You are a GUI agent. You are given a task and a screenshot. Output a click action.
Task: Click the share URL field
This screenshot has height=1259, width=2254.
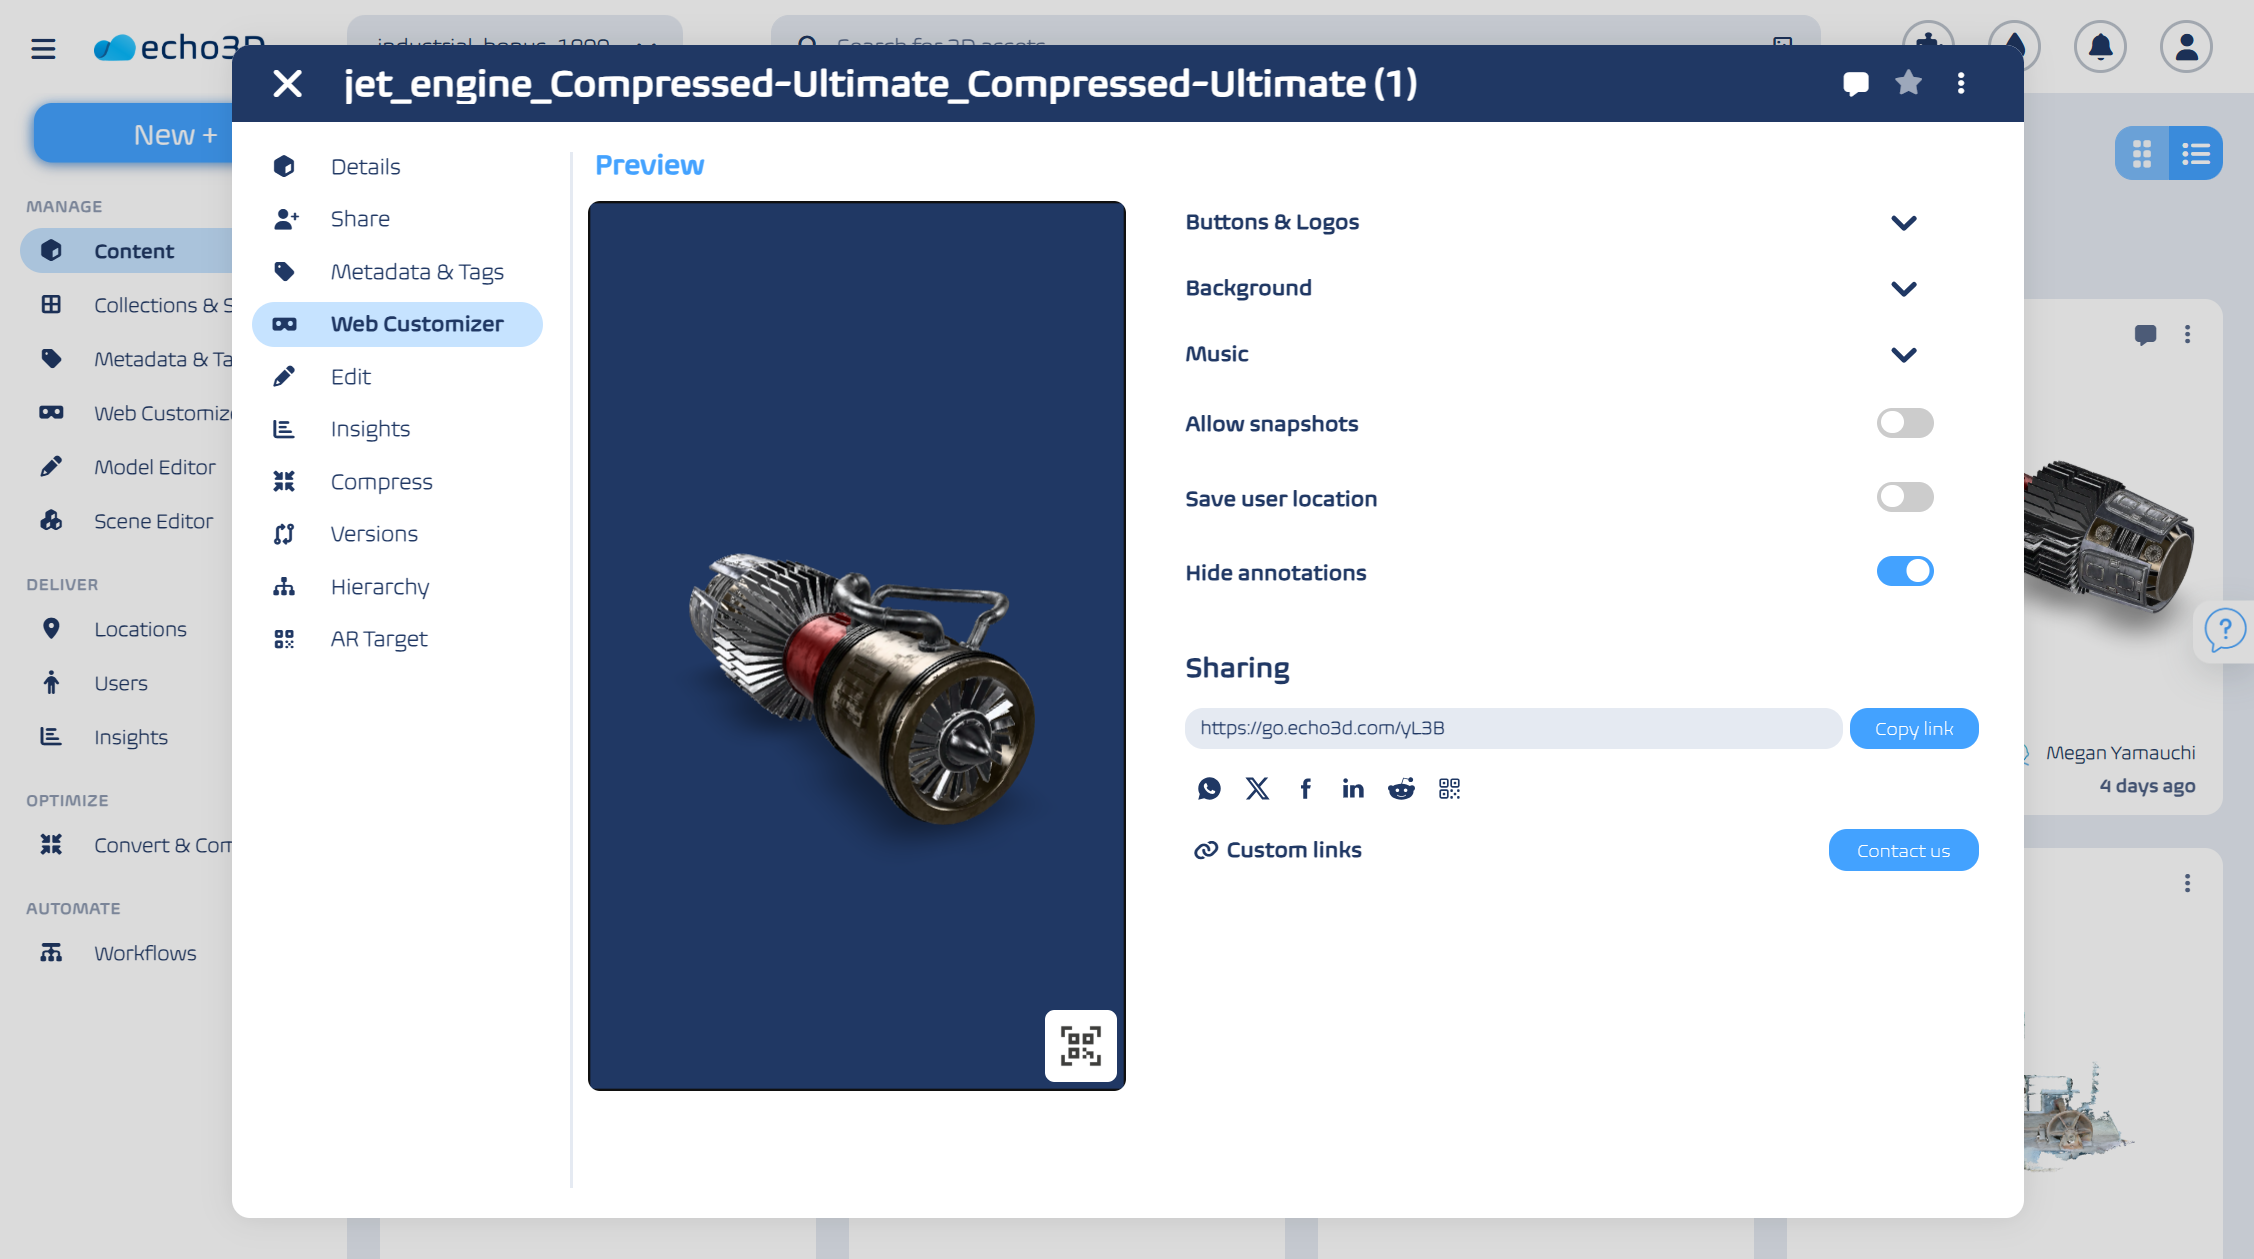coord(1512,728)
